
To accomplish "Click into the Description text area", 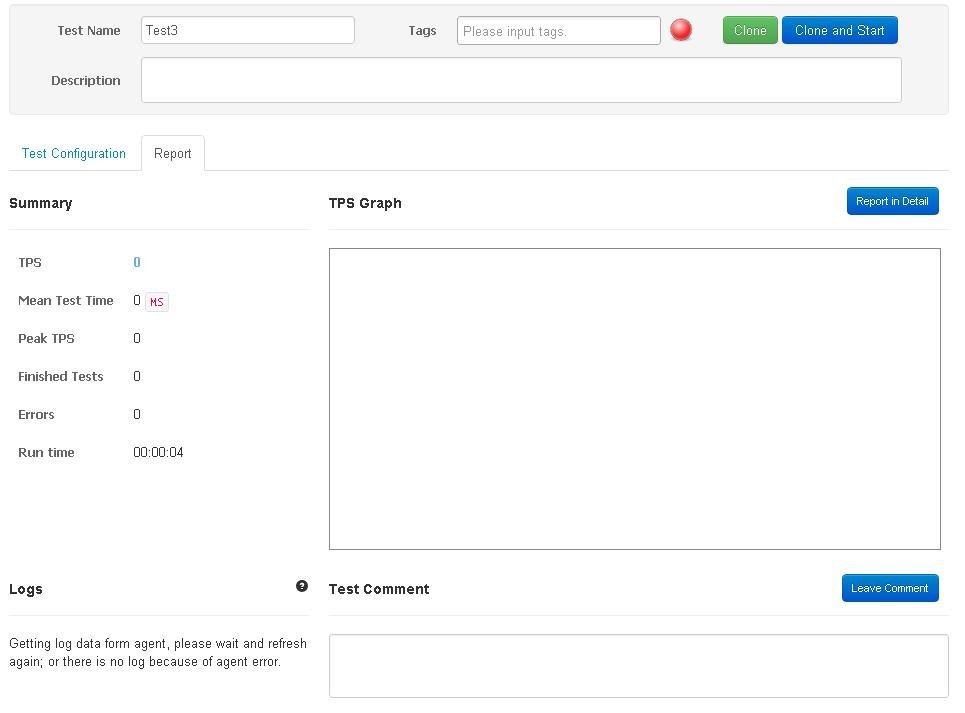I will pos(520,80).
